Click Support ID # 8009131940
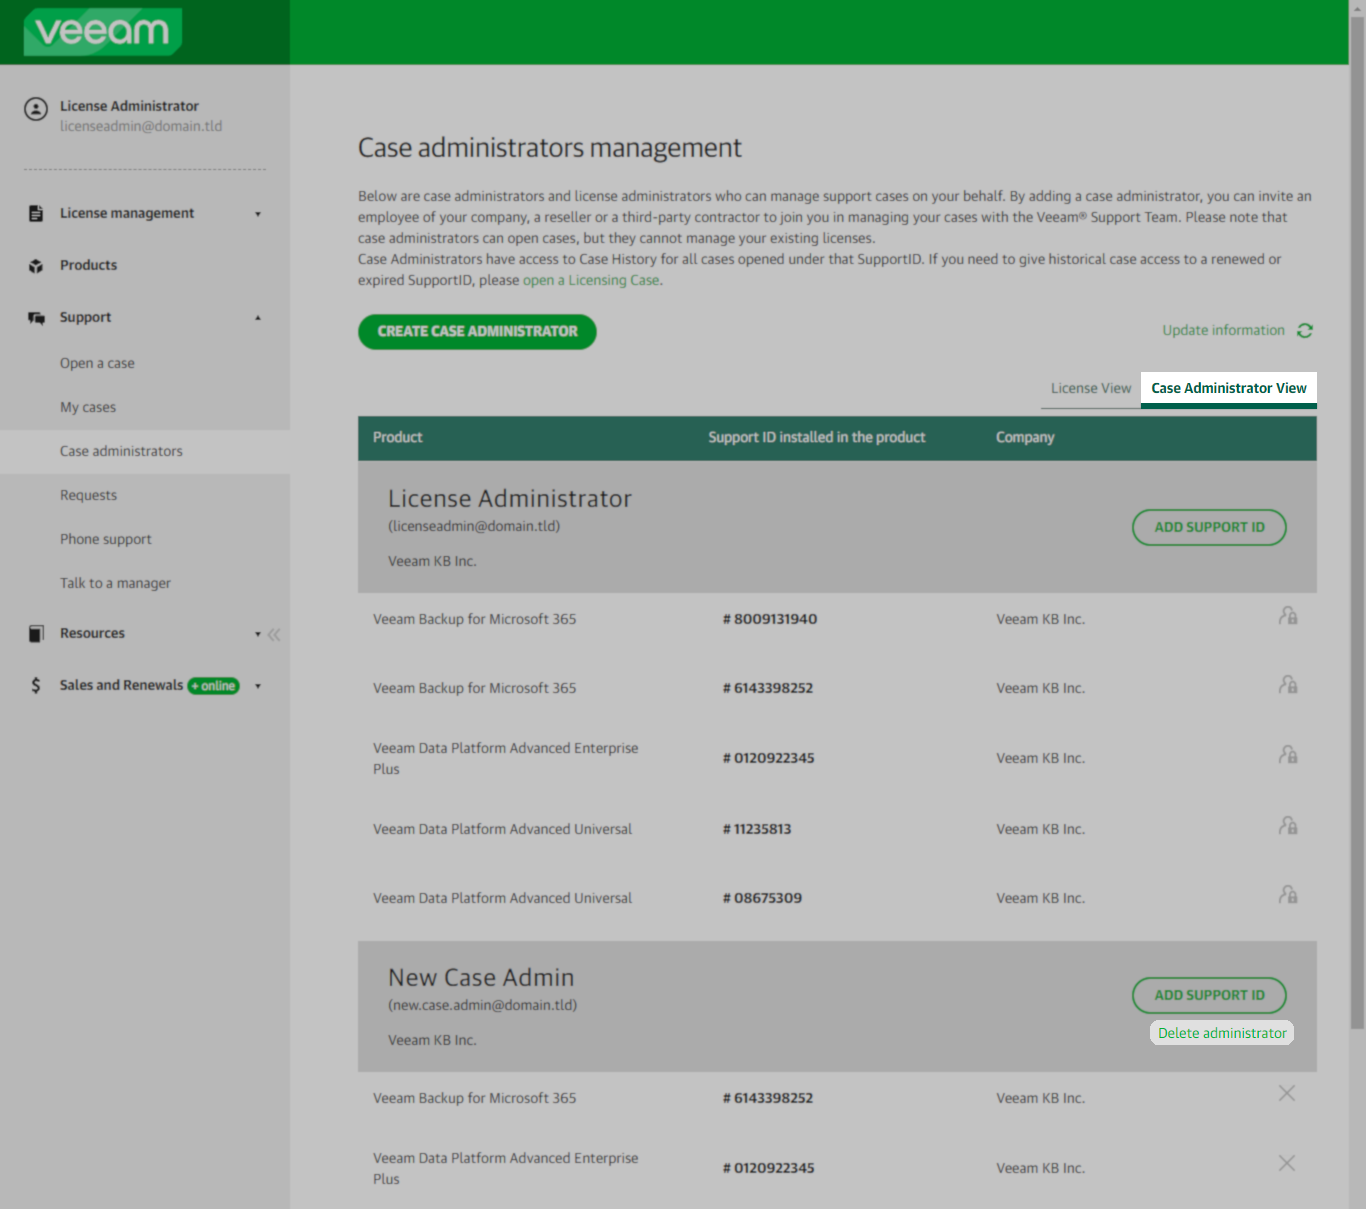 click(770, 619)
